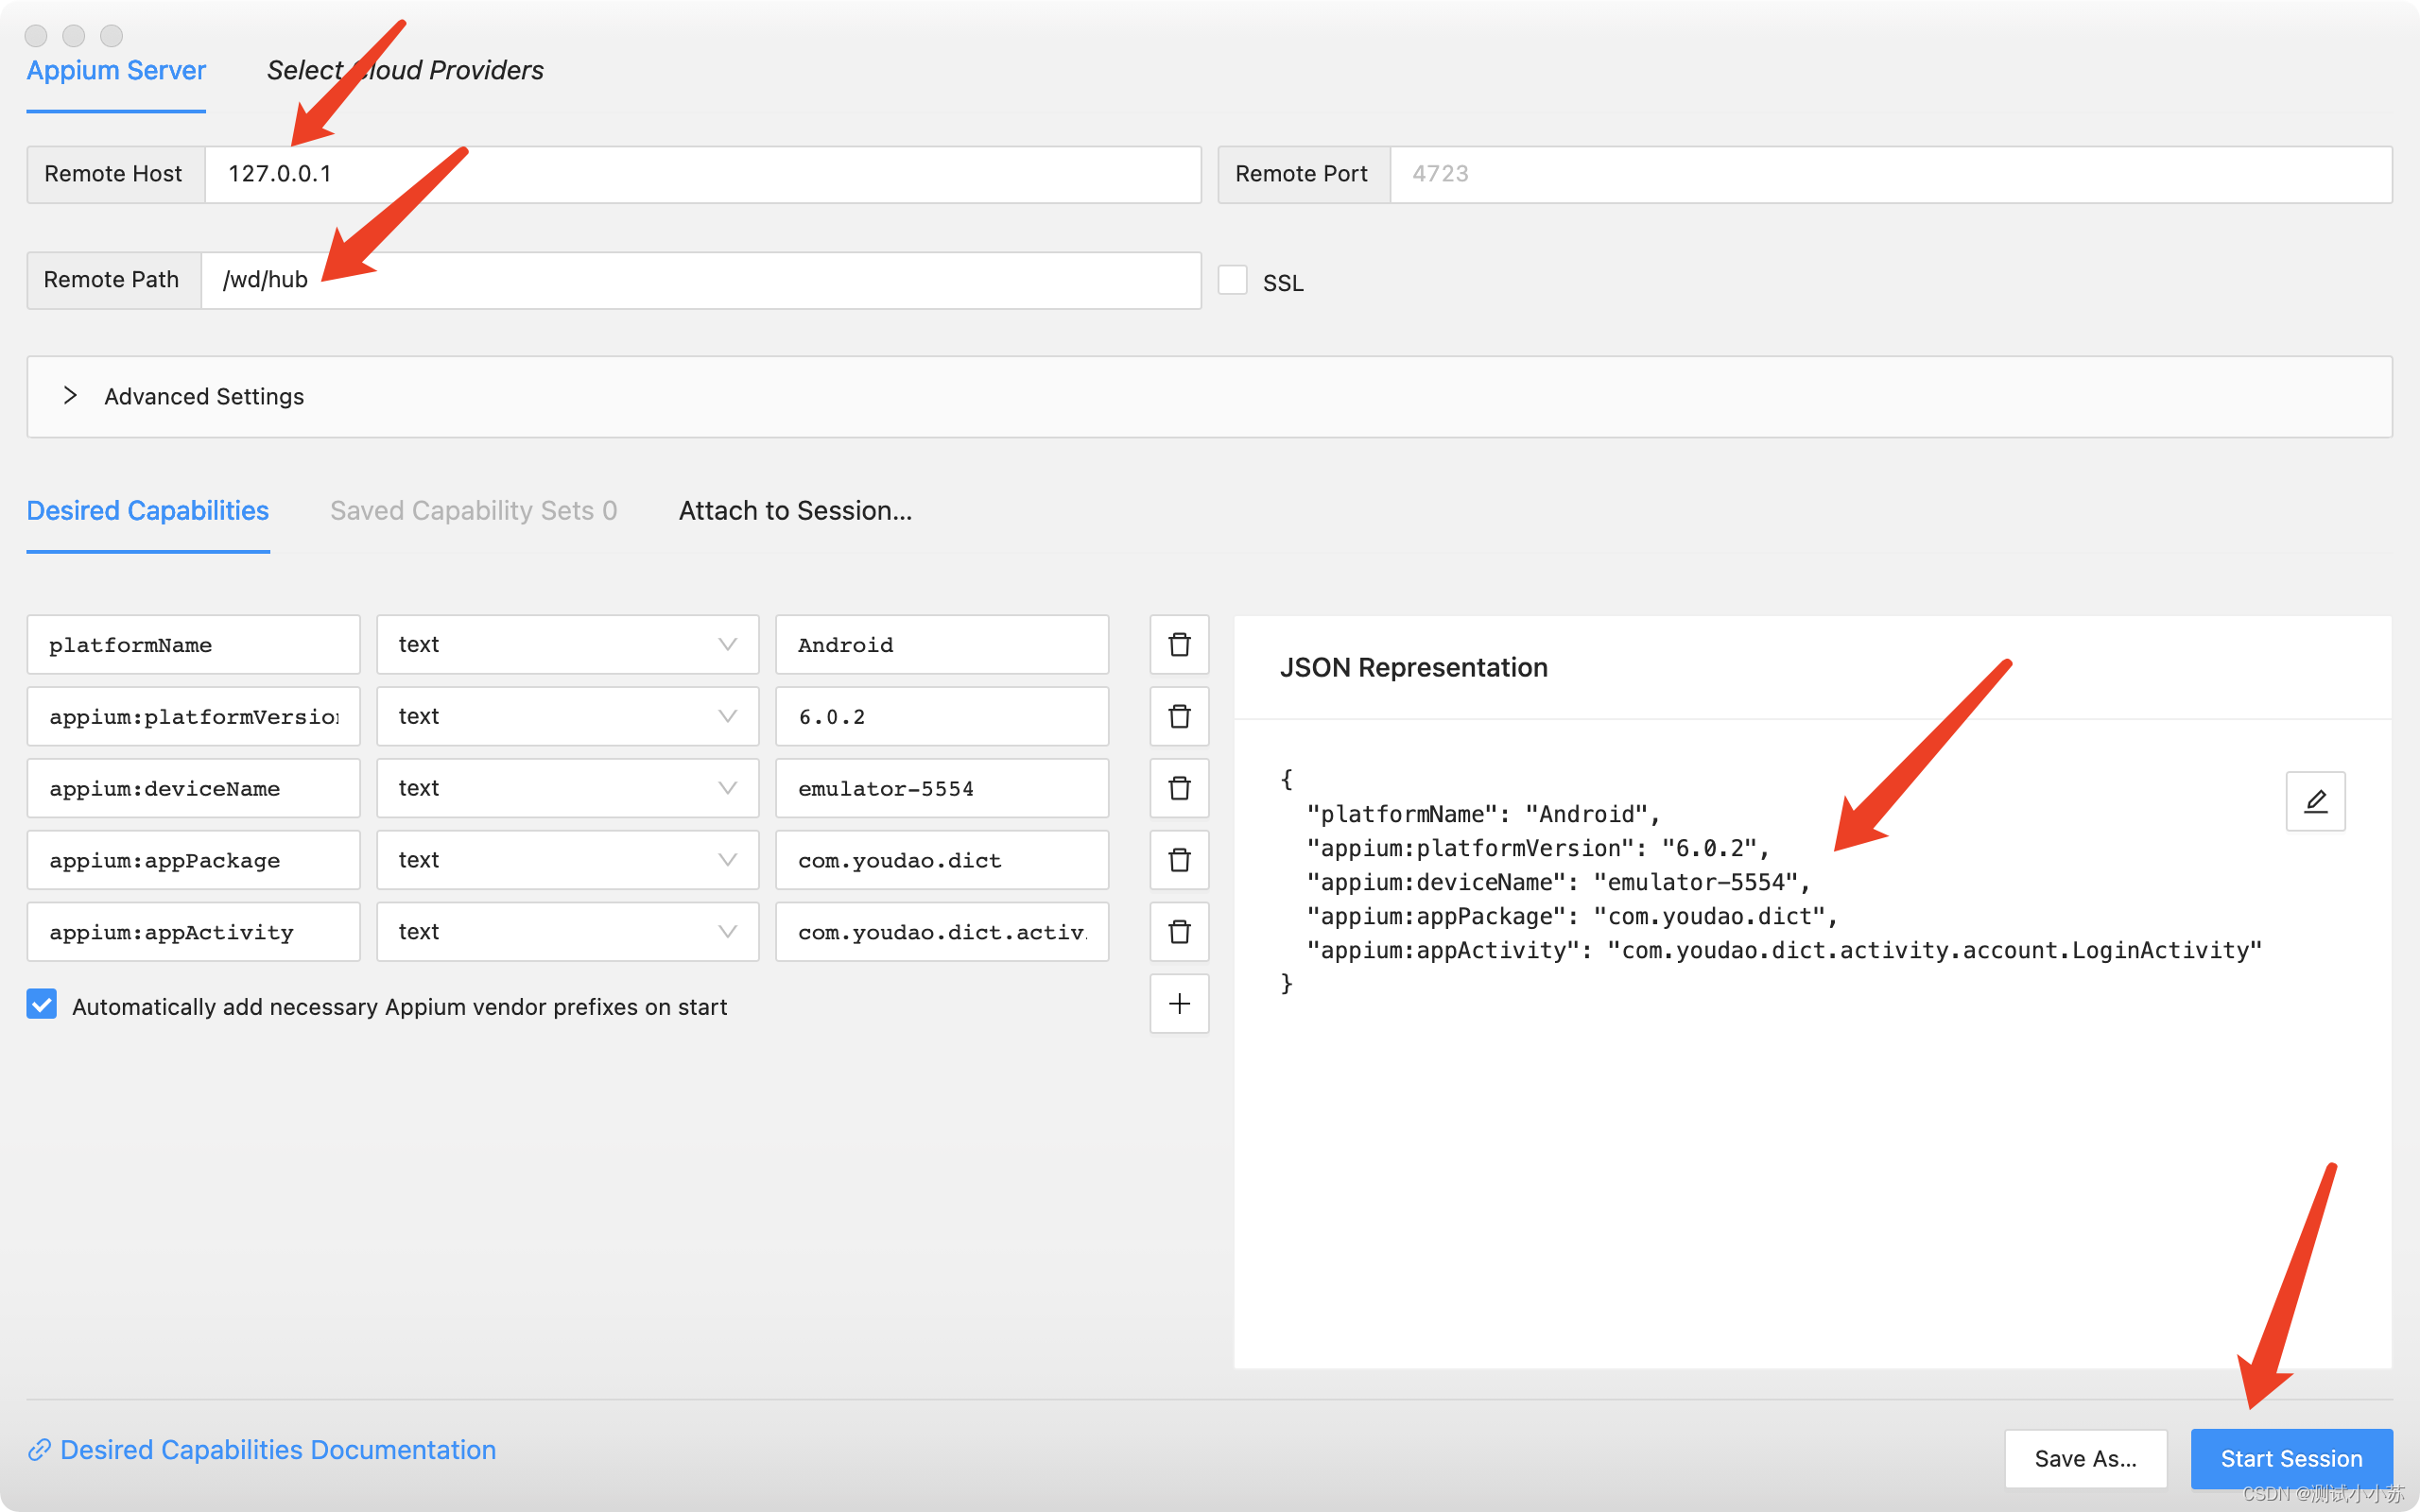Click the Start Session button
The width and height of the screenshot is (2420, 1512).
coord(2290,1458)
